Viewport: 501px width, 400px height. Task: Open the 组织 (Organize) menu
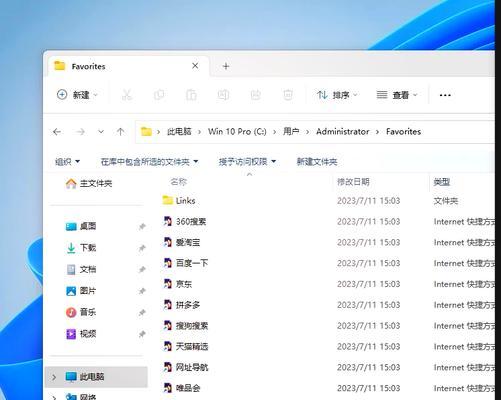pyautogui.click(x=67, y=162)
